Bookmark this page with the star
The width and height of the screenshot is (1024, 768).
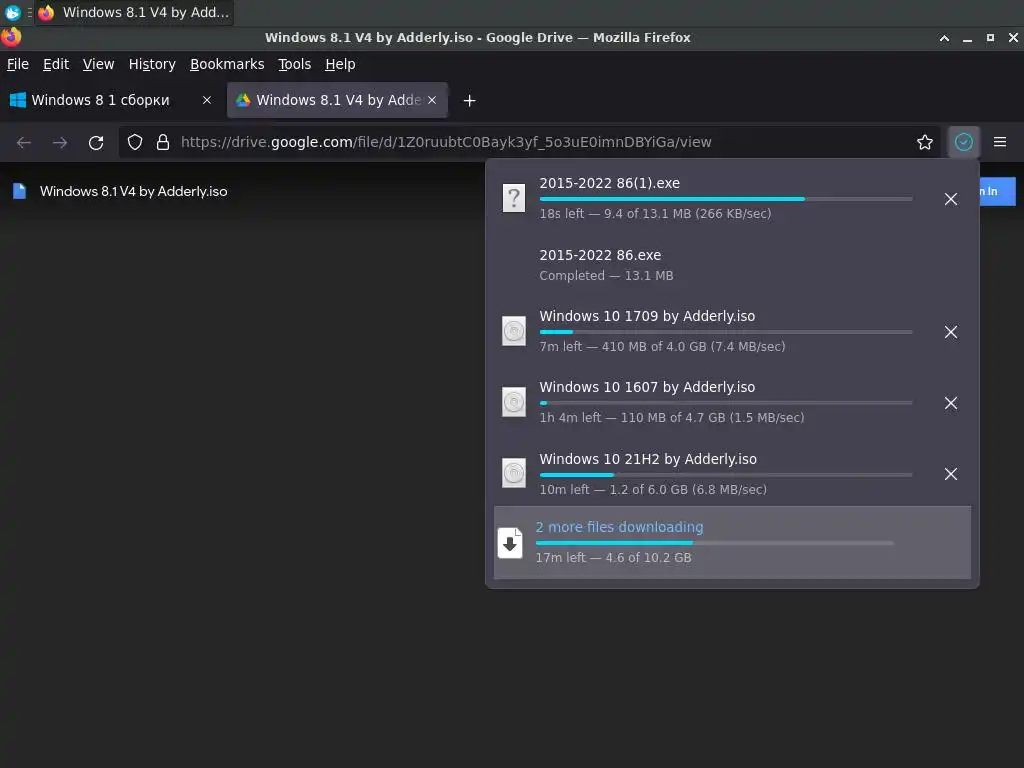point(924,142)
